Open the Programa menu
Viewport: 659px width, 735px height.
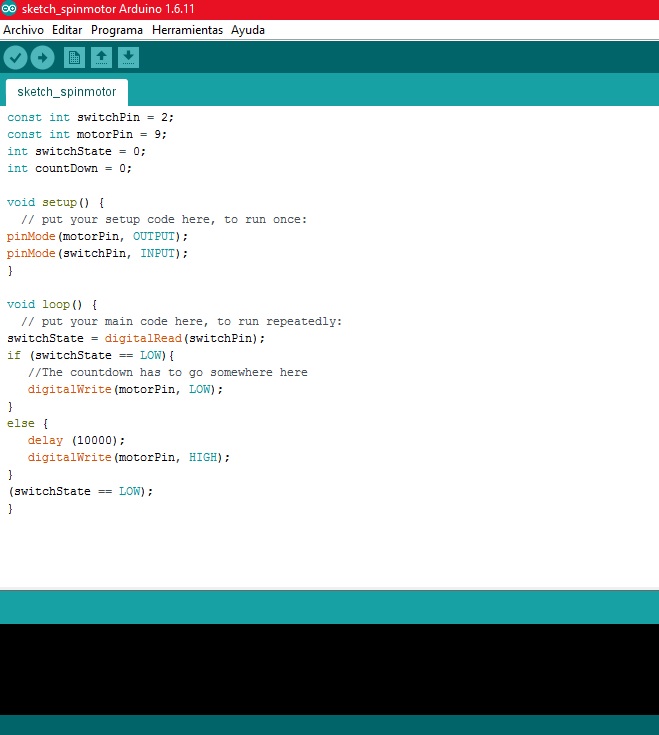click(117, 30)
